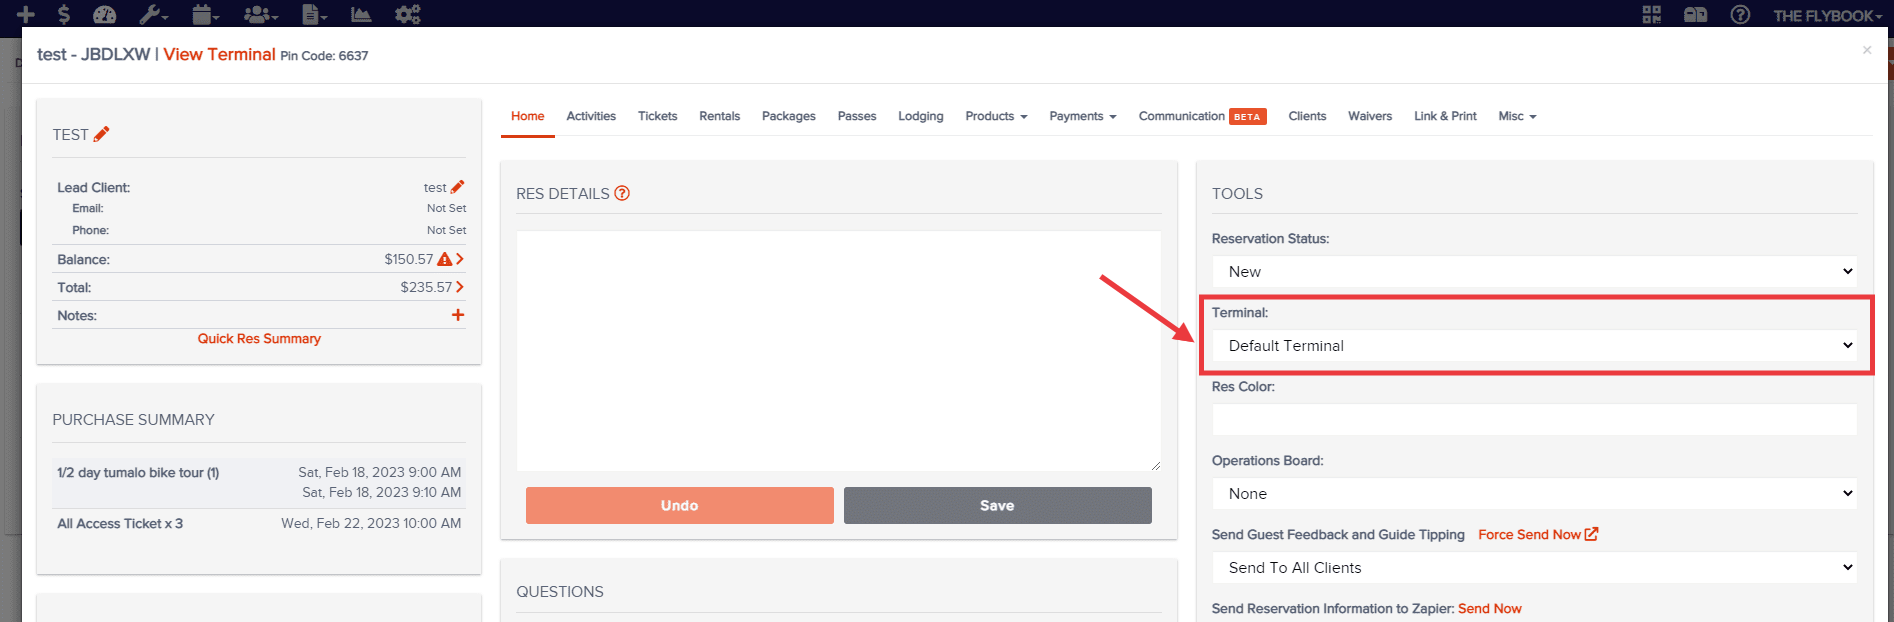Expand Total details chevron
This screenshot has height=622, width=1894.
point(460,287)
